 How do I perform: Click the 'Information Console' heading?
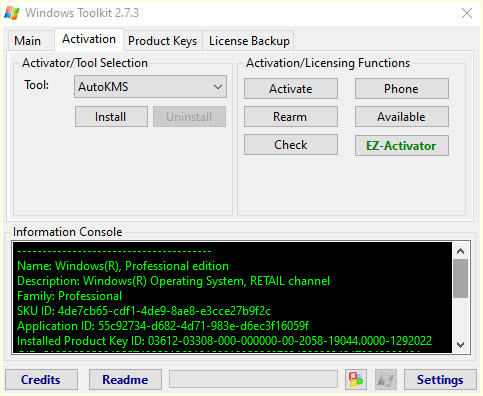pos(68,232)
